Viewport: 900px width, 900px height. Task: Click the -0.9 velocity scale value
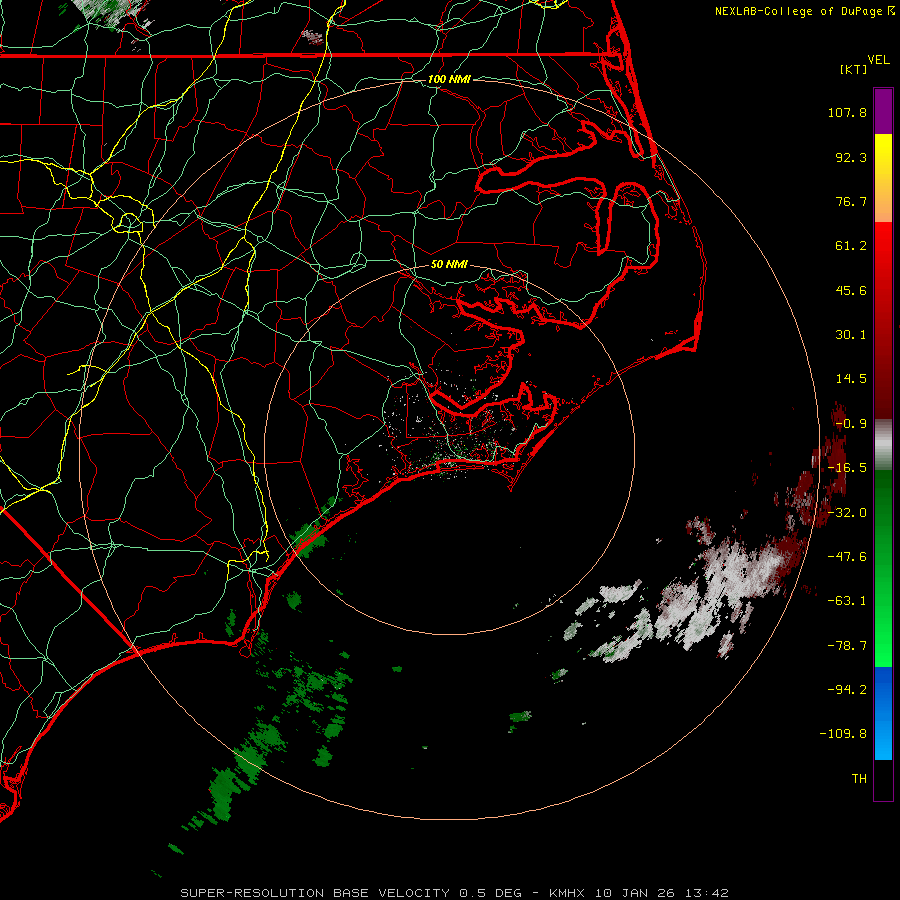click(x=851, y=424)
